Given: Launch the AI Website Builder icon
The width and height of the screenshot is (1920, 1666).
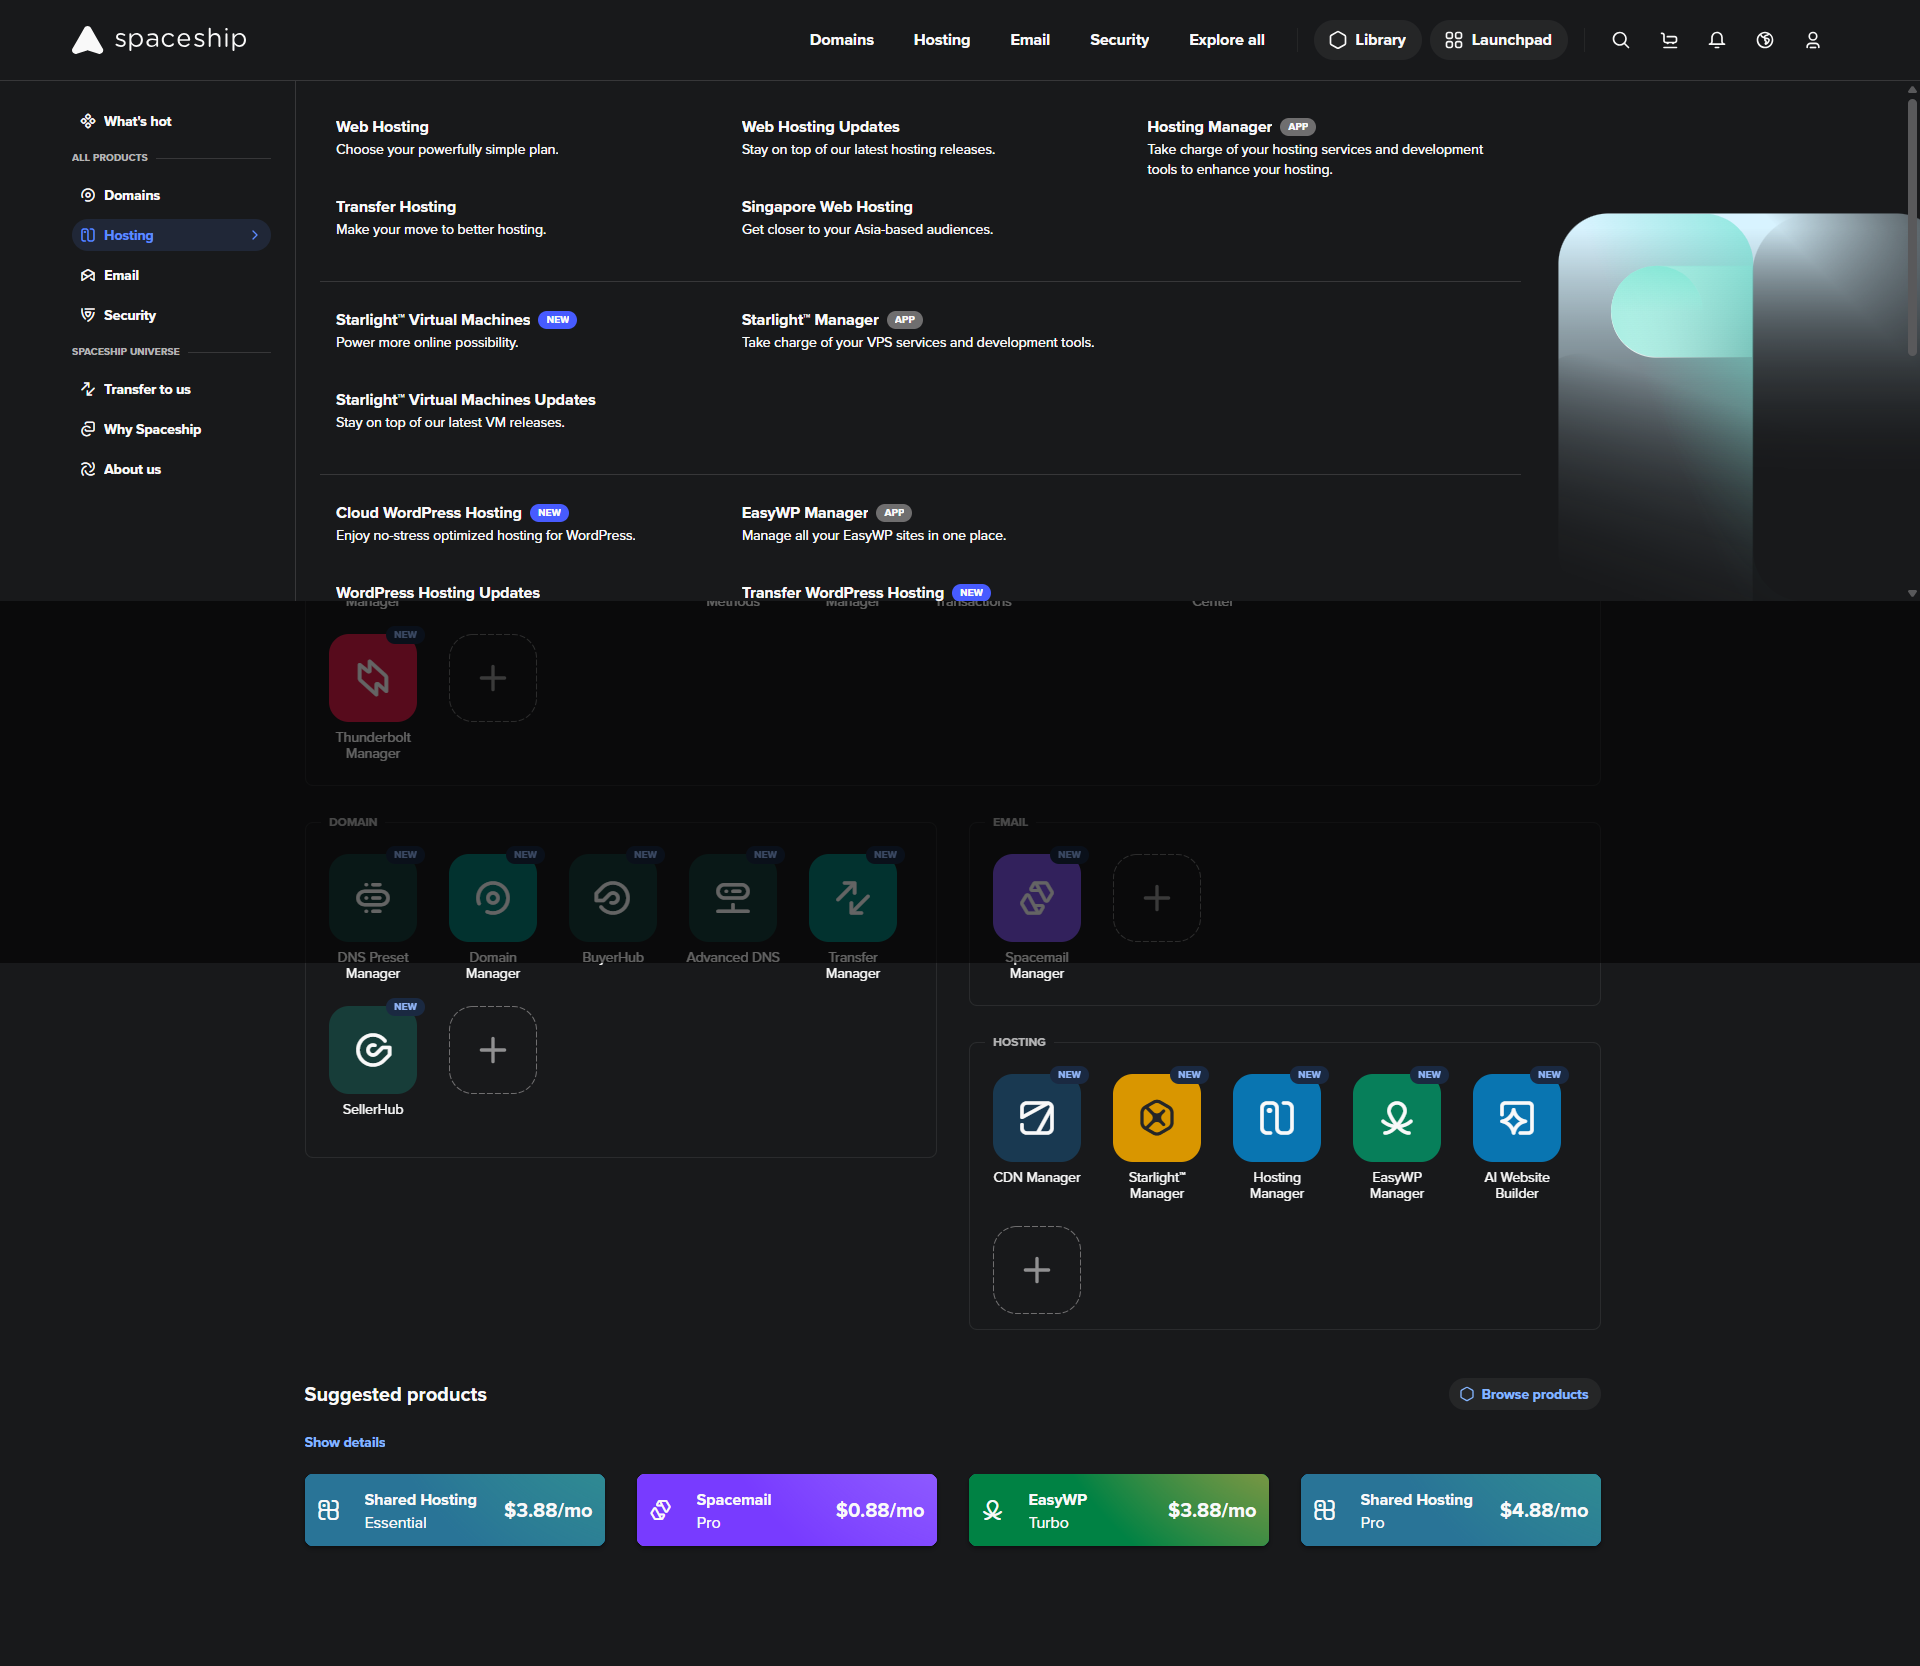Looking at the screenshot, I should point(1516,1117).
